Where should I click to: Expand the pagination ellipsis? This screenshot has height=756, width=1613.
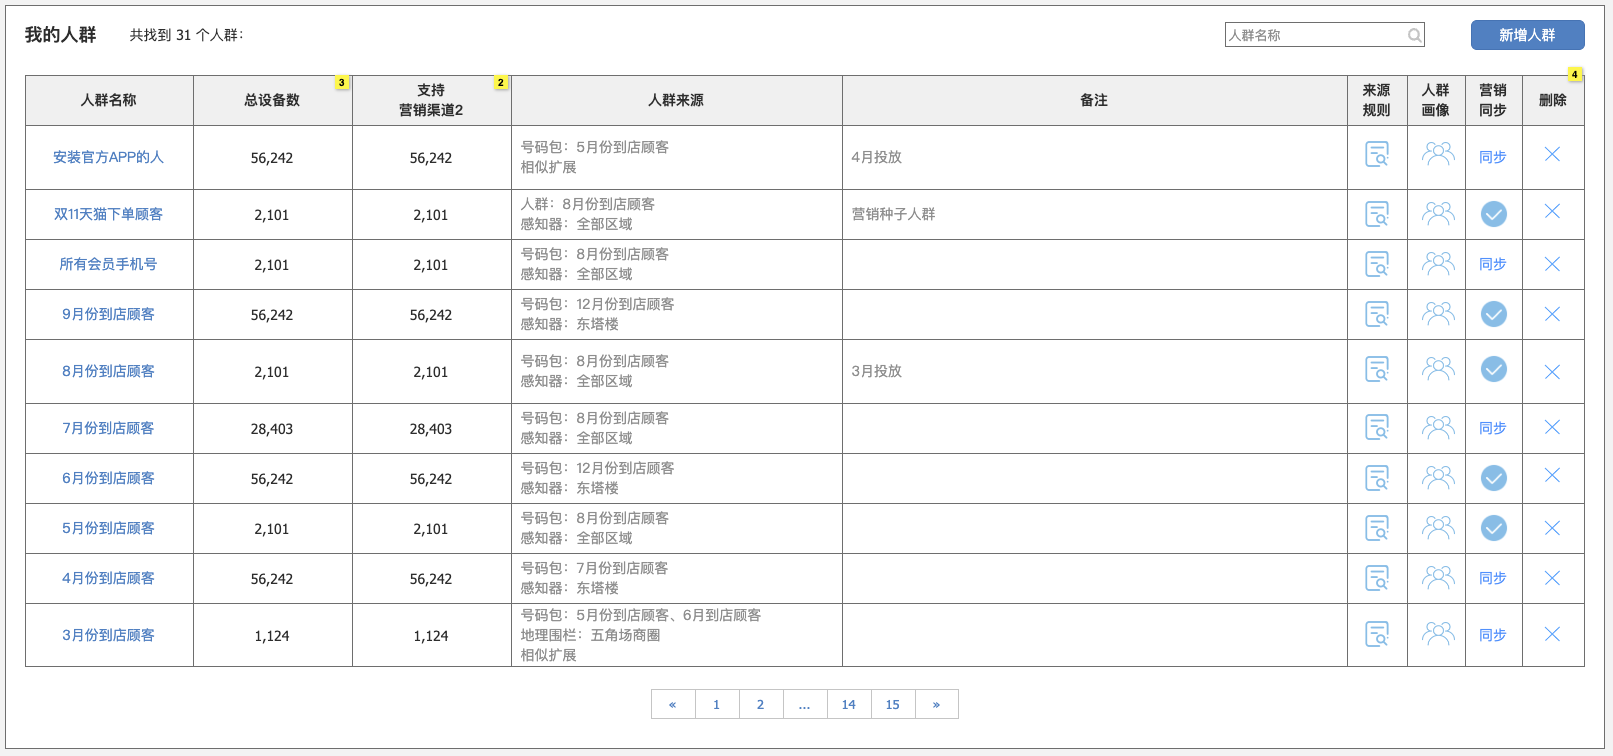805,704
